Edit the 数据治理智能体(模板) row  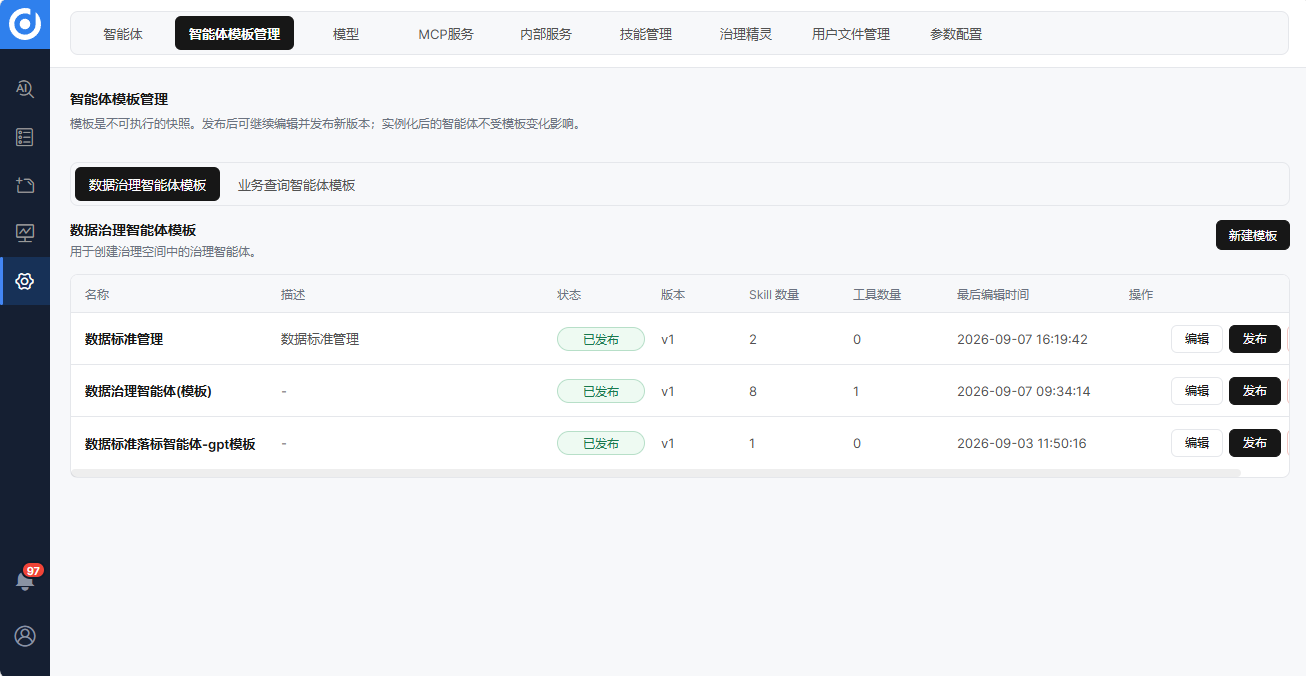point(1197,391)
